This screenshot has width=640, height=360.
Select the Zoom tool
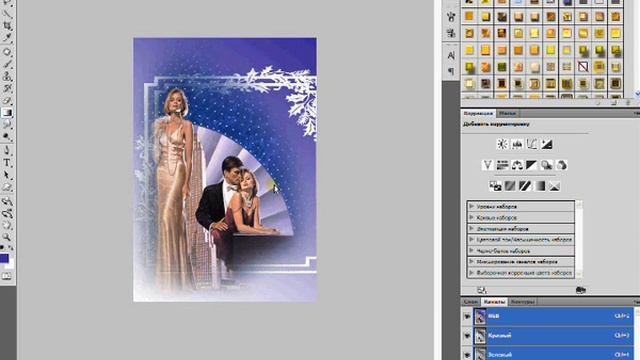pyautogui.click(x=7, y=237)
